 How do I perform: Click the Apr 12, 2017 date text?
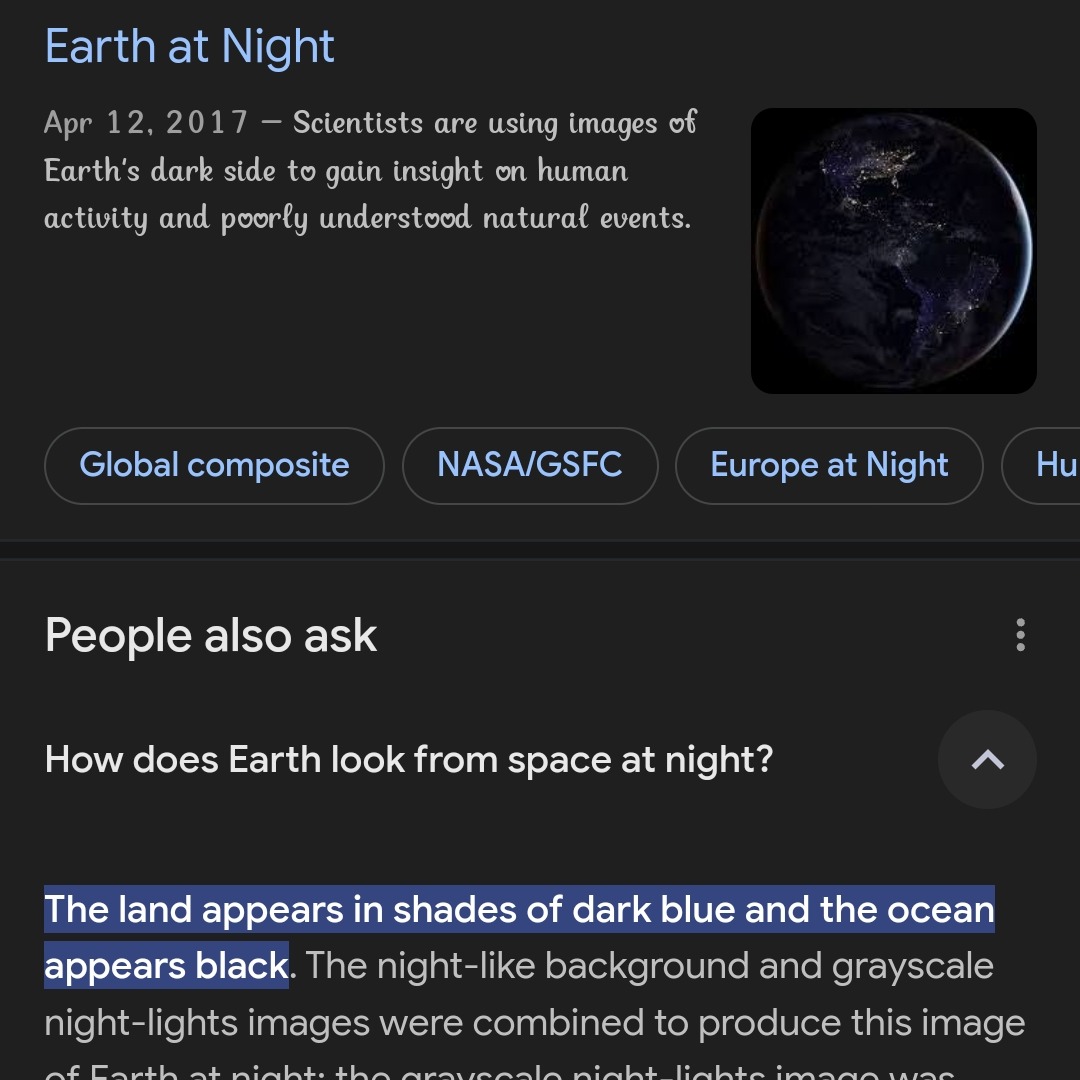(x=146, y=123)
